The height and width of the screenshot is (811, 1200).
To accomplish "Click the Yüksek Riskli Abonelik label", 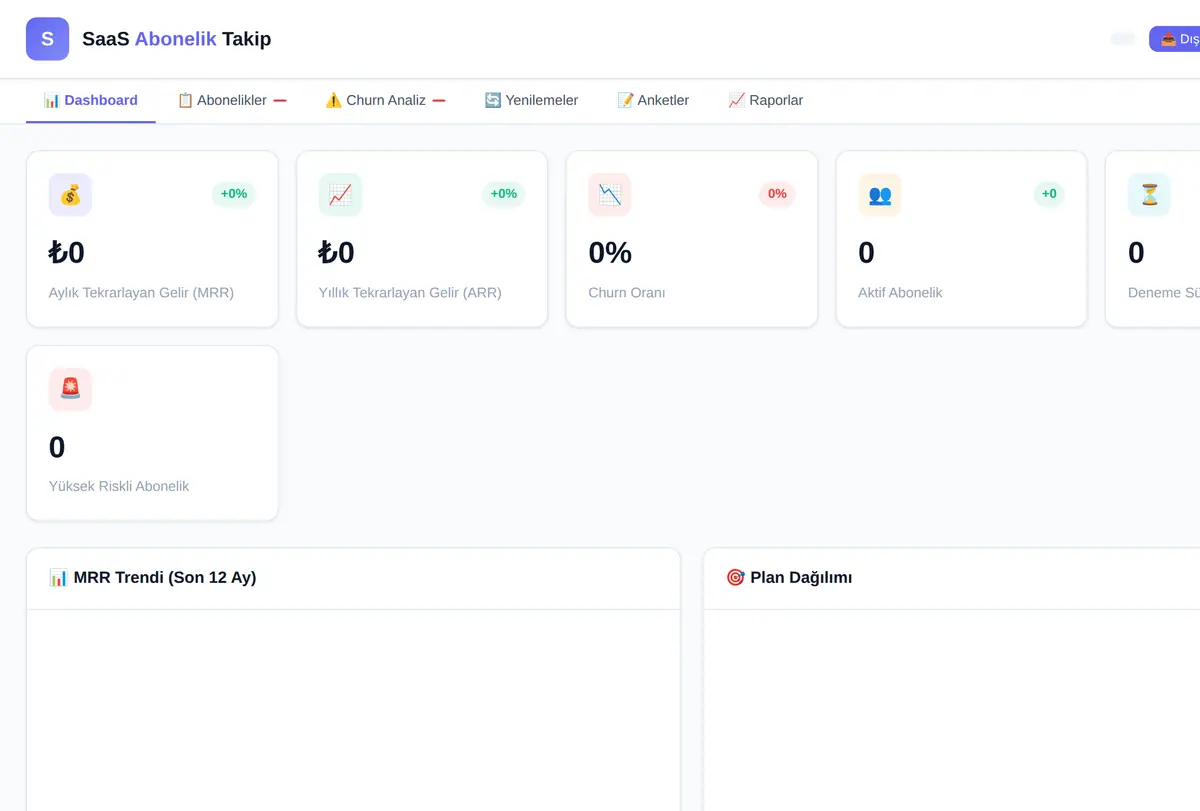I will coord(119,486).
